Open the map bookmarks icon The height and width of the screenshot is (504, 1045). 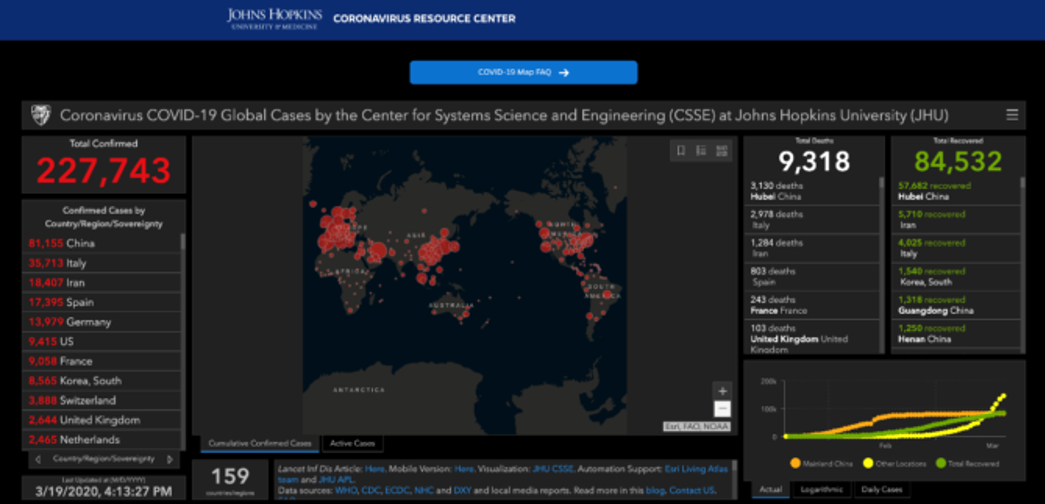(x=681, y=151)
